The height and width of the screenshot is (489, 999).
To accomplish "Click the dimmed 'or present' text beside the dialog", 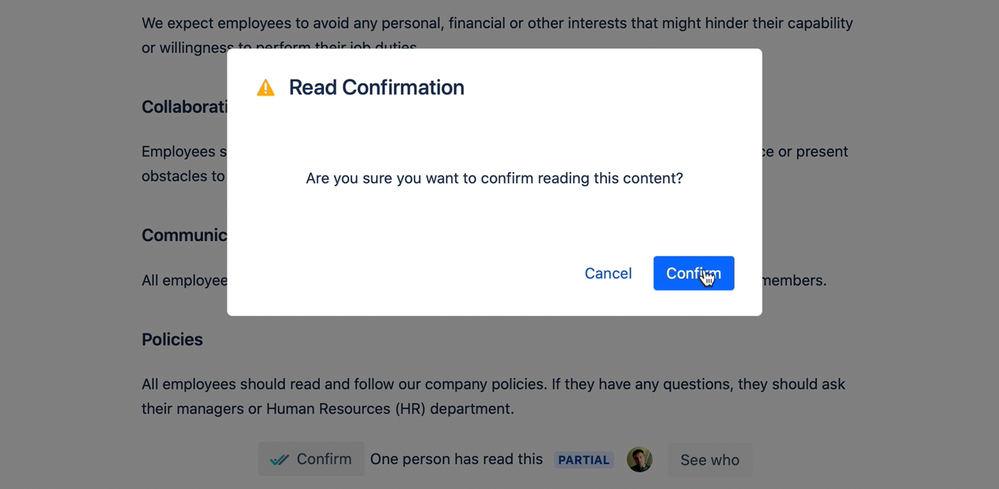I will [x=805, y=152].
